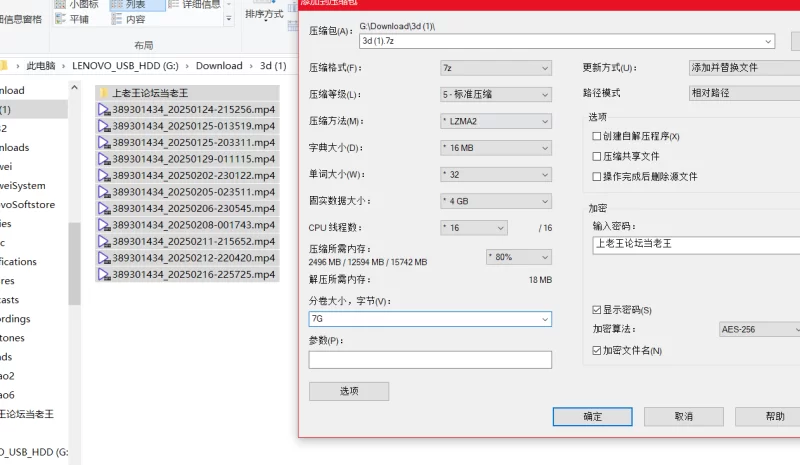Select the rdings folder in navigation pane
Viewport: 800px width, 465px height.
coord(15,319)
